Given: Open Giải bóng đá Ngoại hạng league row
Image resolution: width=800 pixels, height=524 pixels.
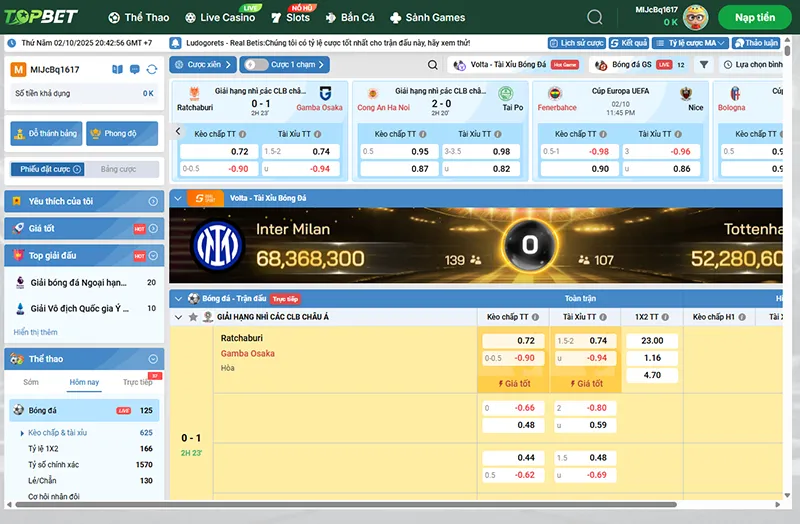Looking at the screenshot, I should [x=85, y=283].
